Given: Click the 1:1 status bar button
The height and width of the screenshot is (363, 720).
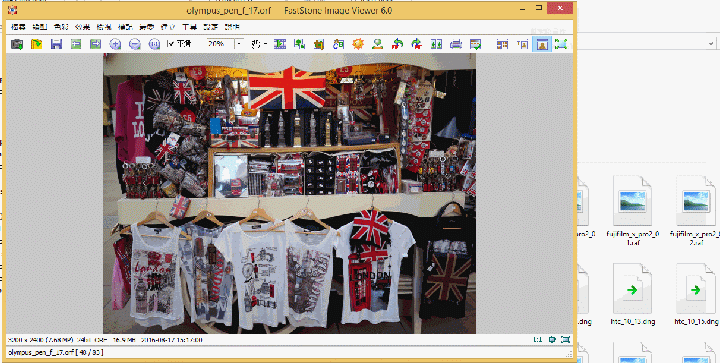Looking at the screenshot, I should point(538,340).
